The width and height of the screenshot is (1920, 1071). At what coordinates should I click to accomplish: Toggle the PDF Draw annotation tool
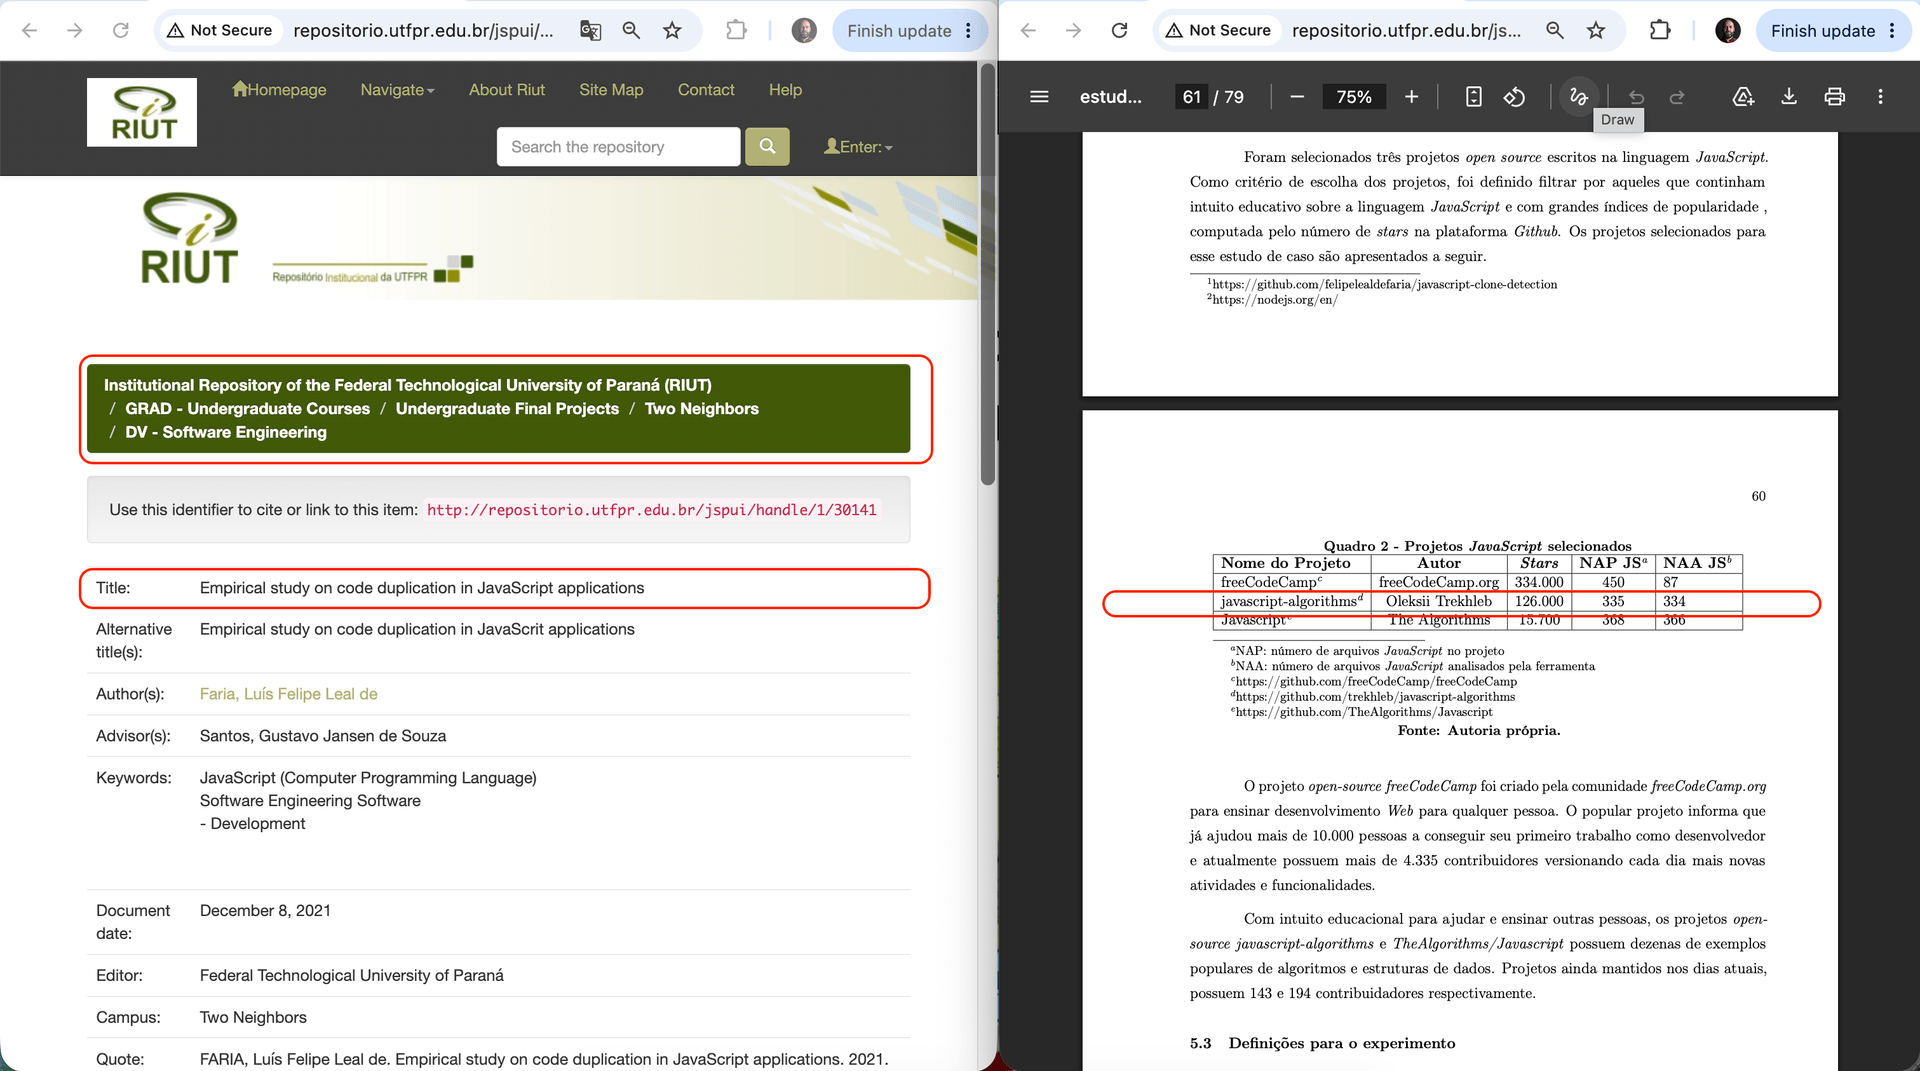point(1578,97)
